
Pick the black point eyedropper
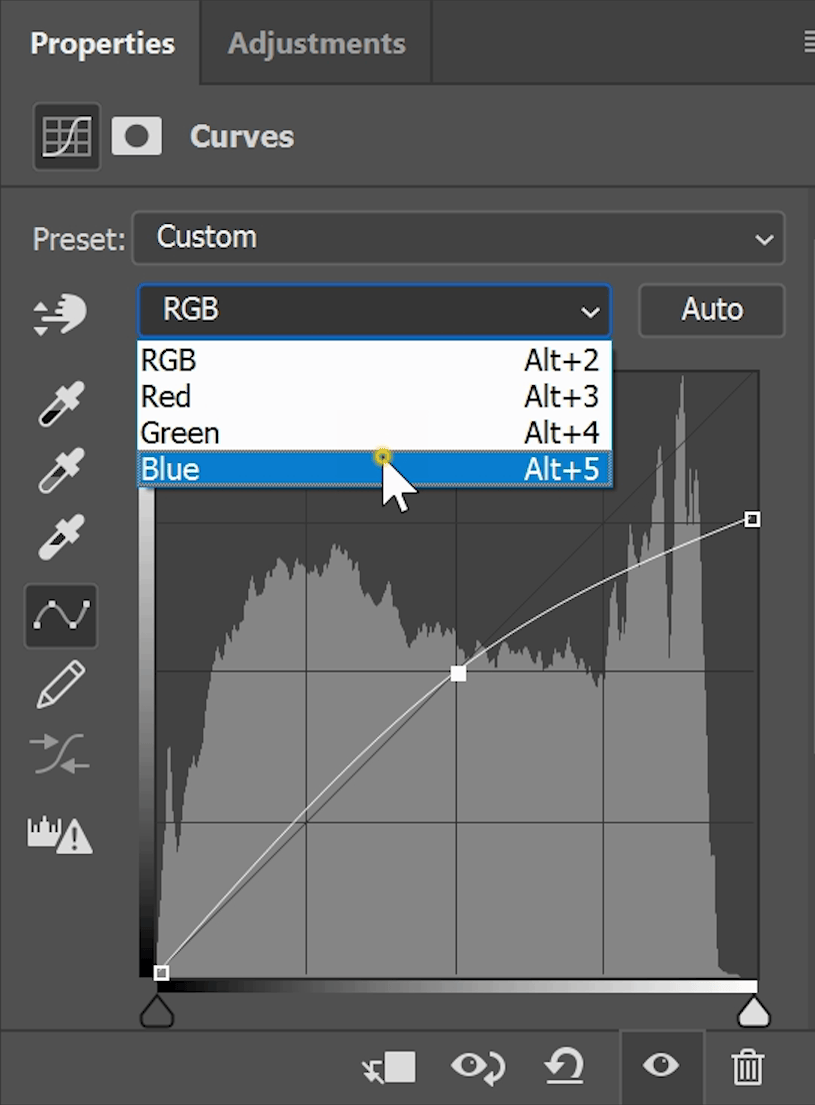[x=60, y=403]
